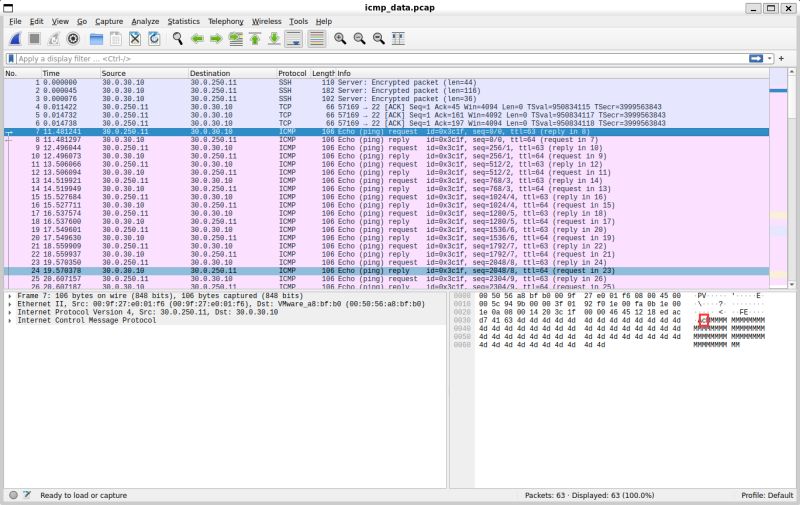Go to next packet green right arrow

(216, 39)
